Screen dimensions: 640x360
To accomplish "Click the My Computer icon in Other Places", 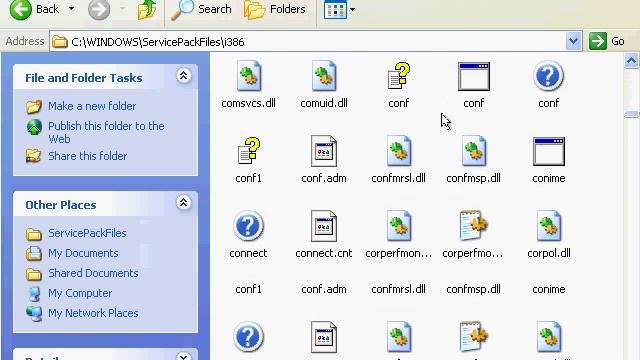I will point(34,293).
